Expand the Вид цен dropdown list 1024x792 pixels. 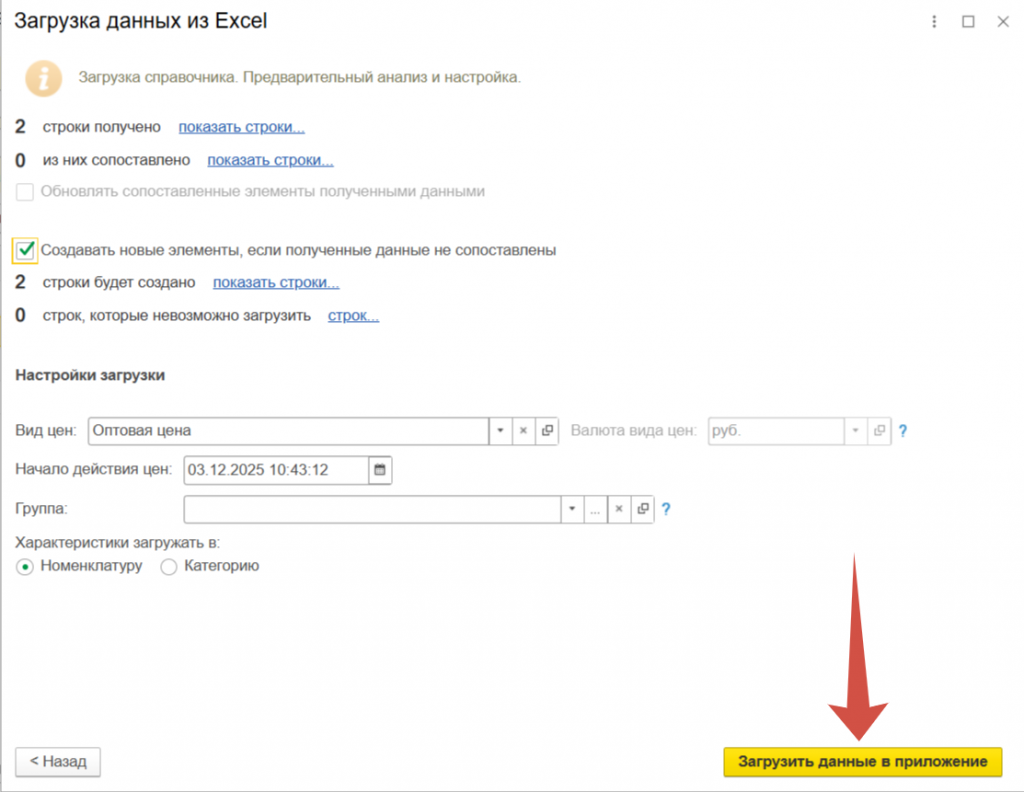[500, 431]
